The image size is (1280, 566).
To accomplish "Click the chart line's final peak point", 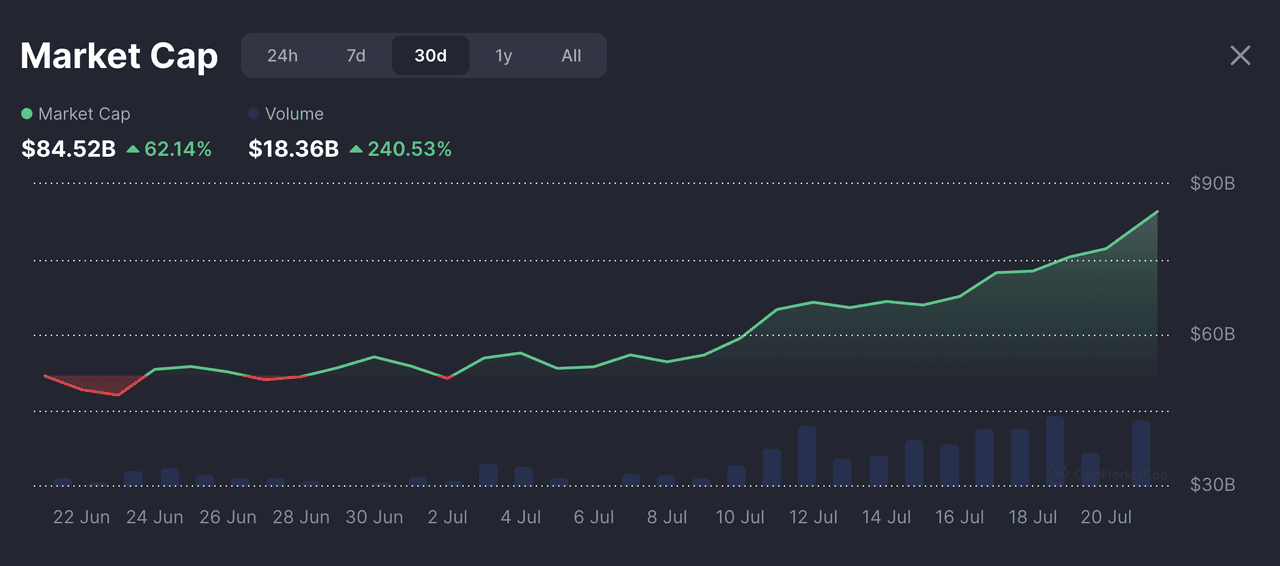I will (1157, 212).
